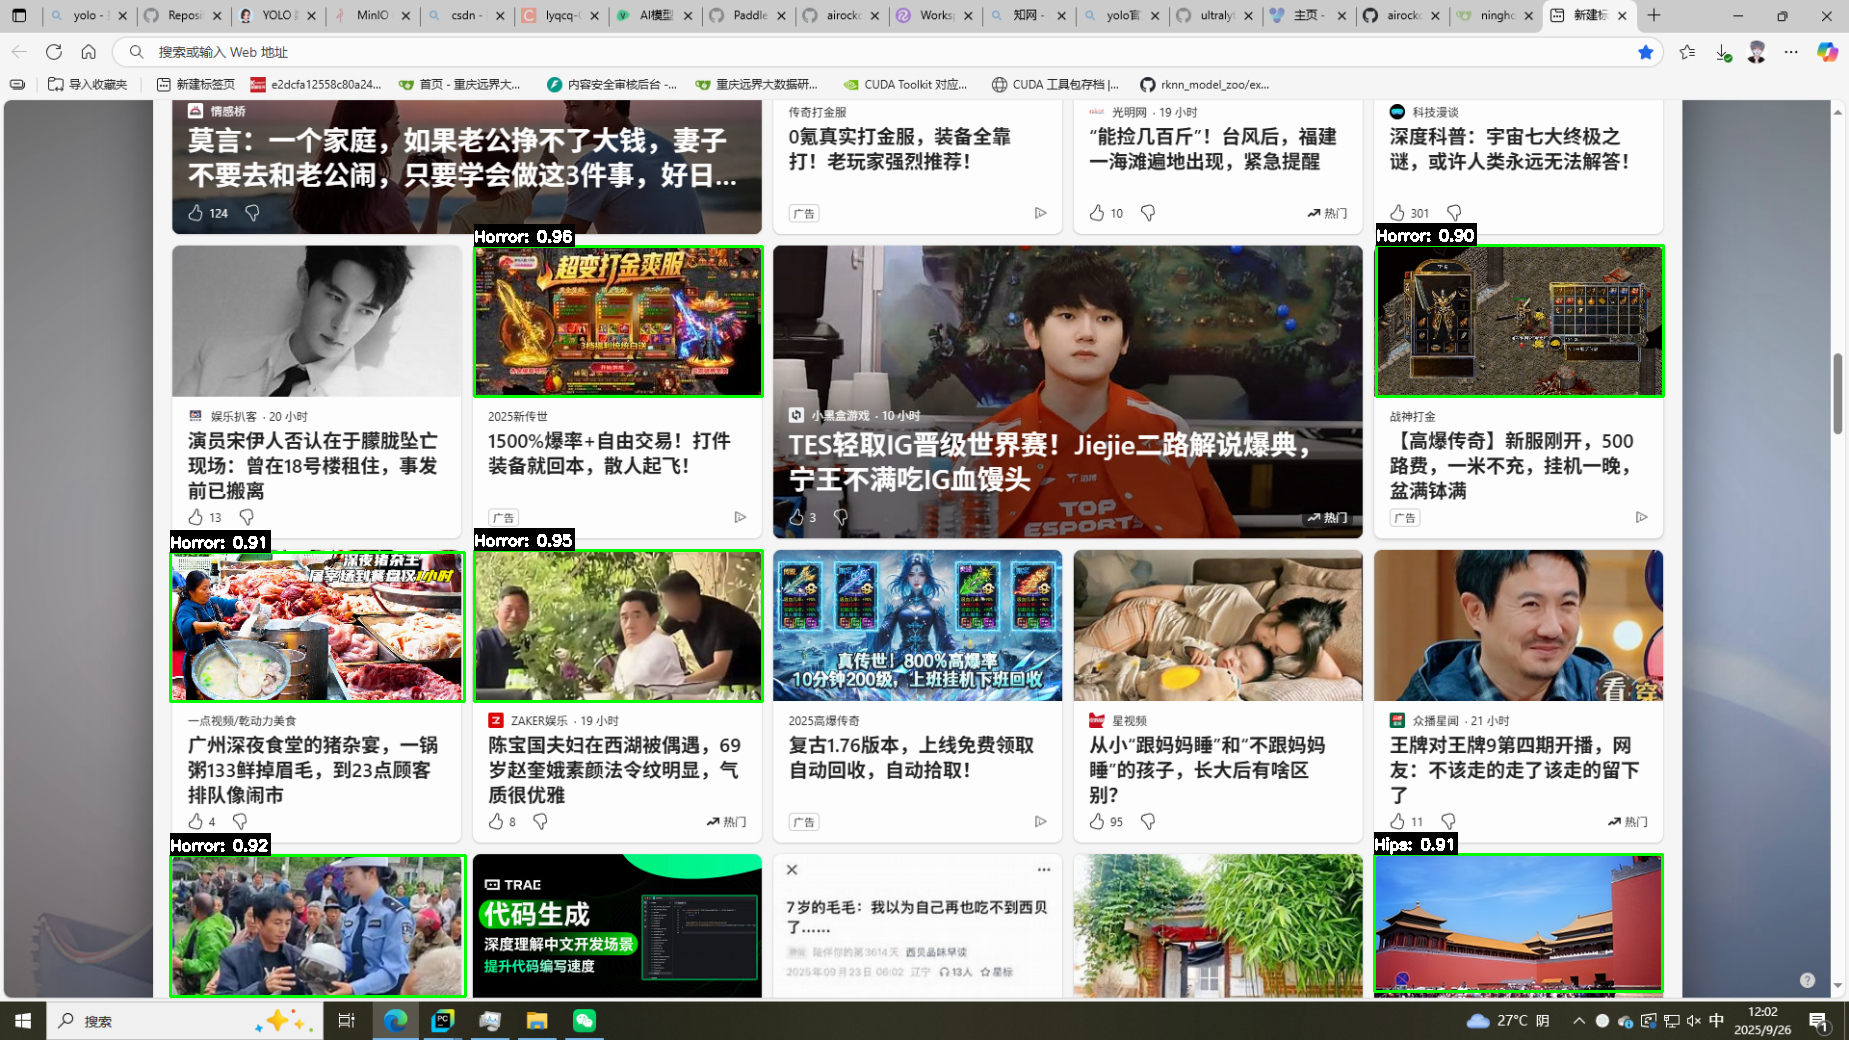The width and height of the screenshot is (1849, 1040).
Task: Open the browser Downloads icon
Action: click(1722, 52)
